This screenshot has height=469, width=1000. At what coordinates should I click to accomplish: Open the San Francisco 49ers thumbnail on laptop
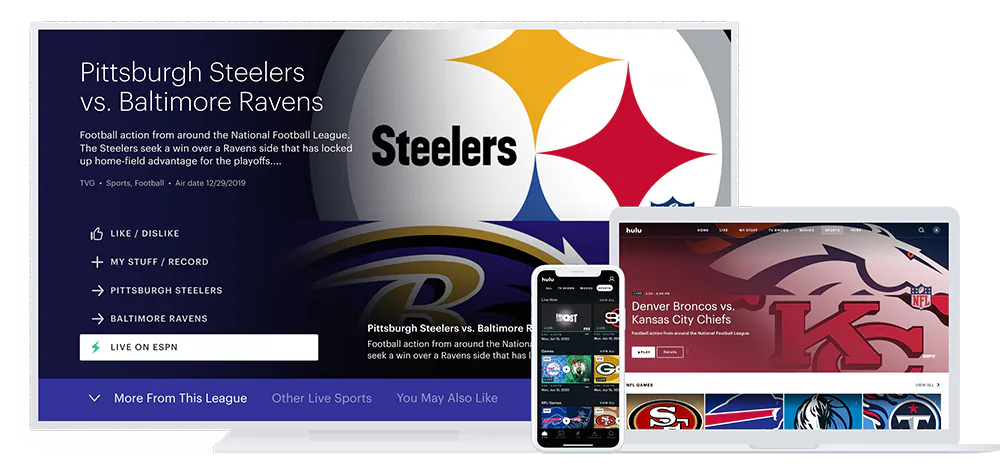665,412
